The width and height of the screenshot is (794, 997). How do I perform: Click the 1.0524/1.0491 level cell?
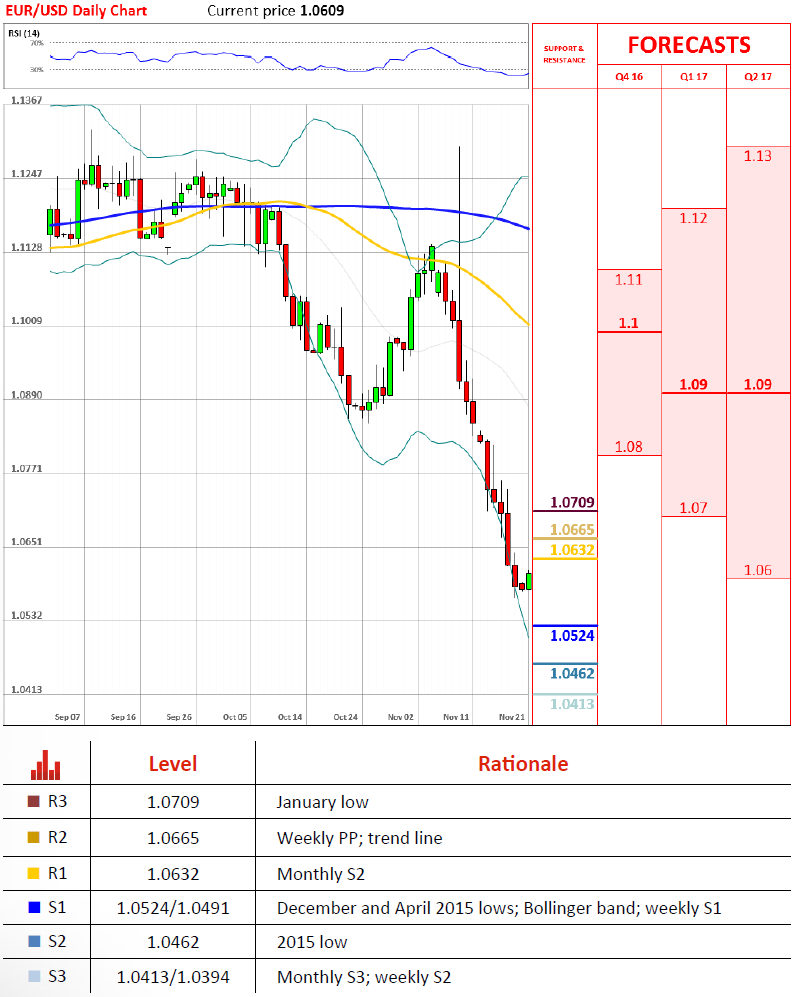coord(173,908)
